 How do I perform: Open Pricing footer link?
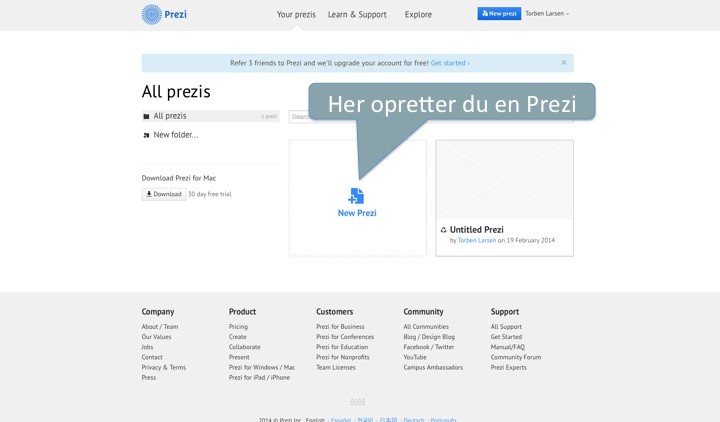pos(238,326)
